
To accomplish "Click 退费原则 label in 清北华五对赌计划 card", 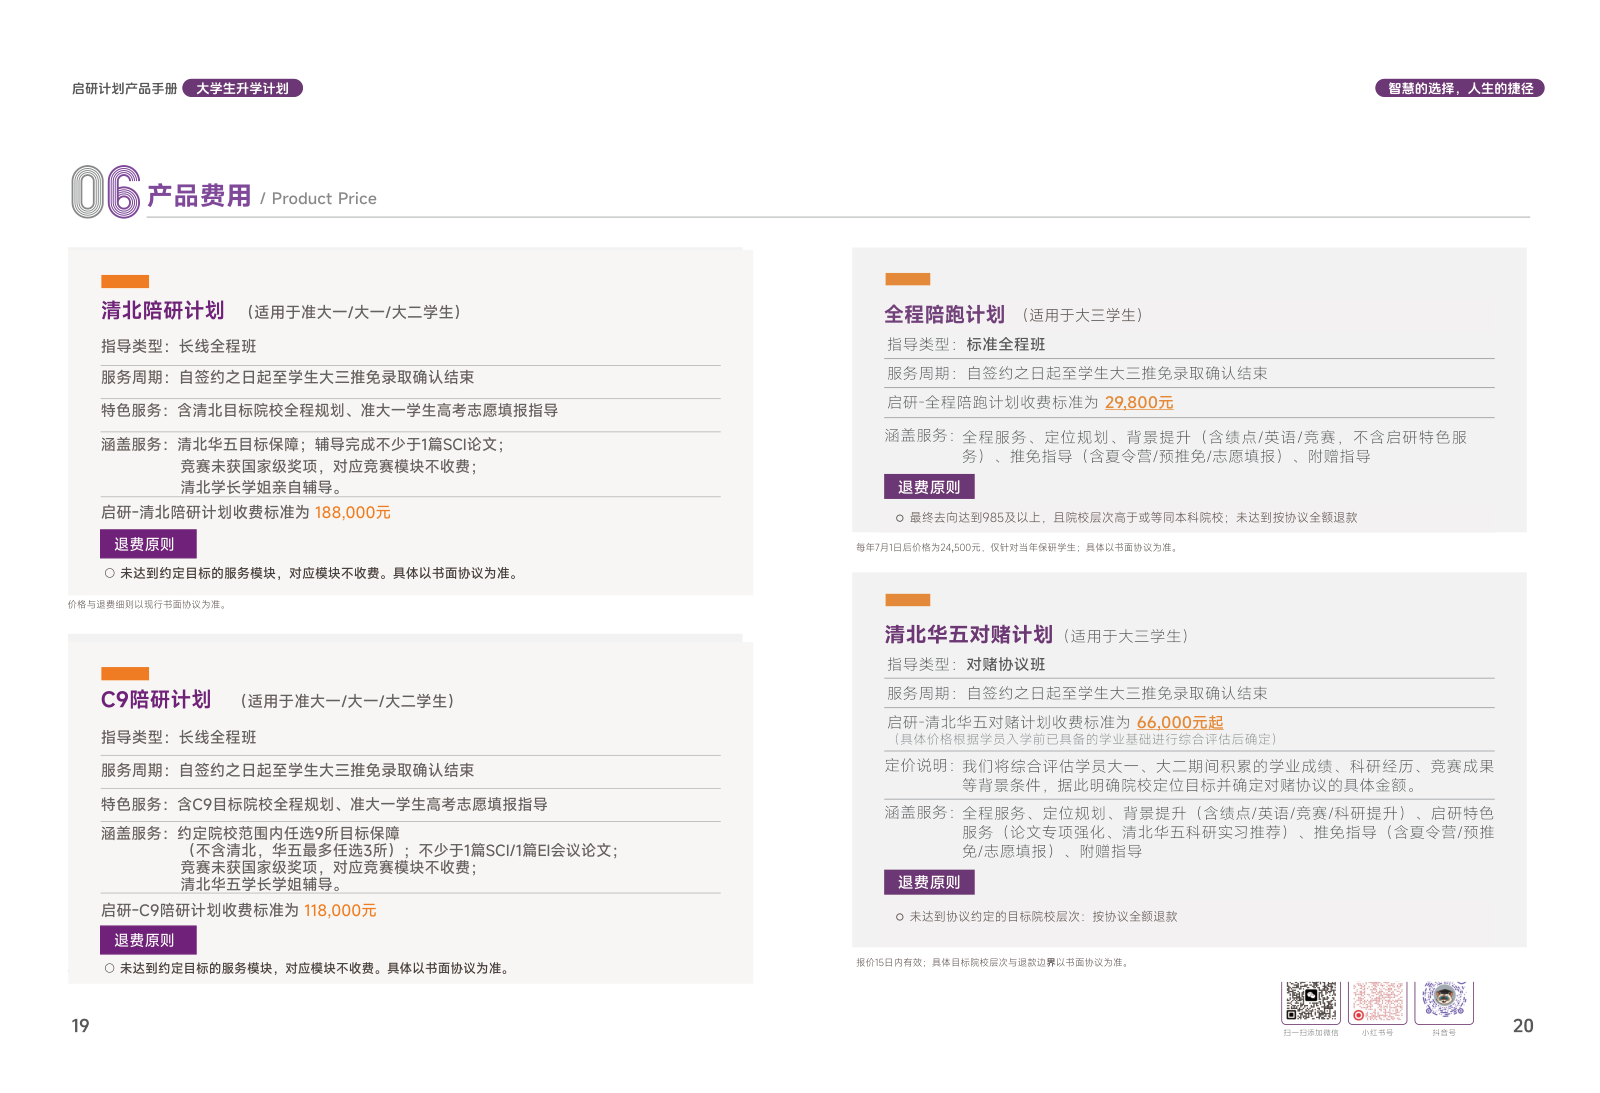I will (x=929, y=882).
